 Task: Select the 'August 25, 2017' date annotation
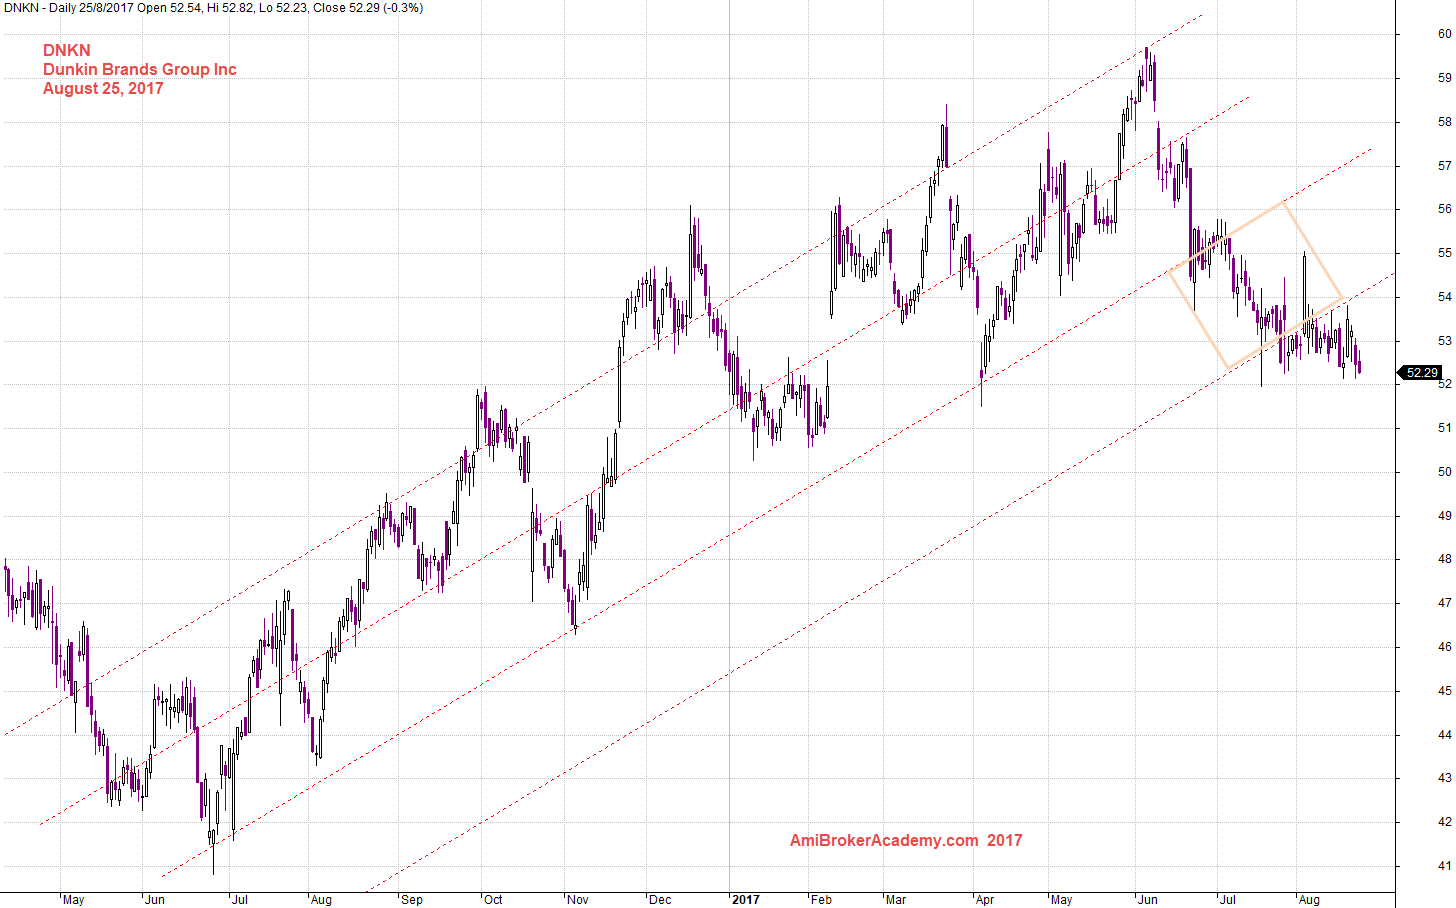pos(103,88)
